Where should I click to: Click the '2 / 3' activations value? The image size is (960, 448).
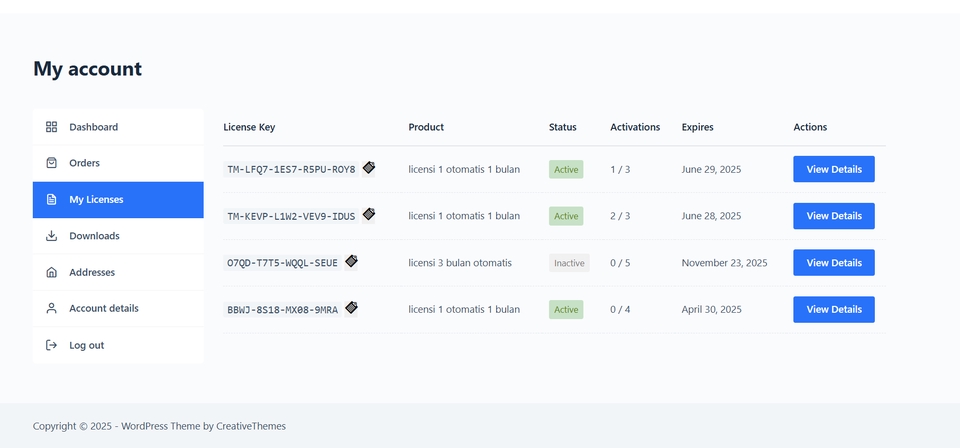point(620,216)
